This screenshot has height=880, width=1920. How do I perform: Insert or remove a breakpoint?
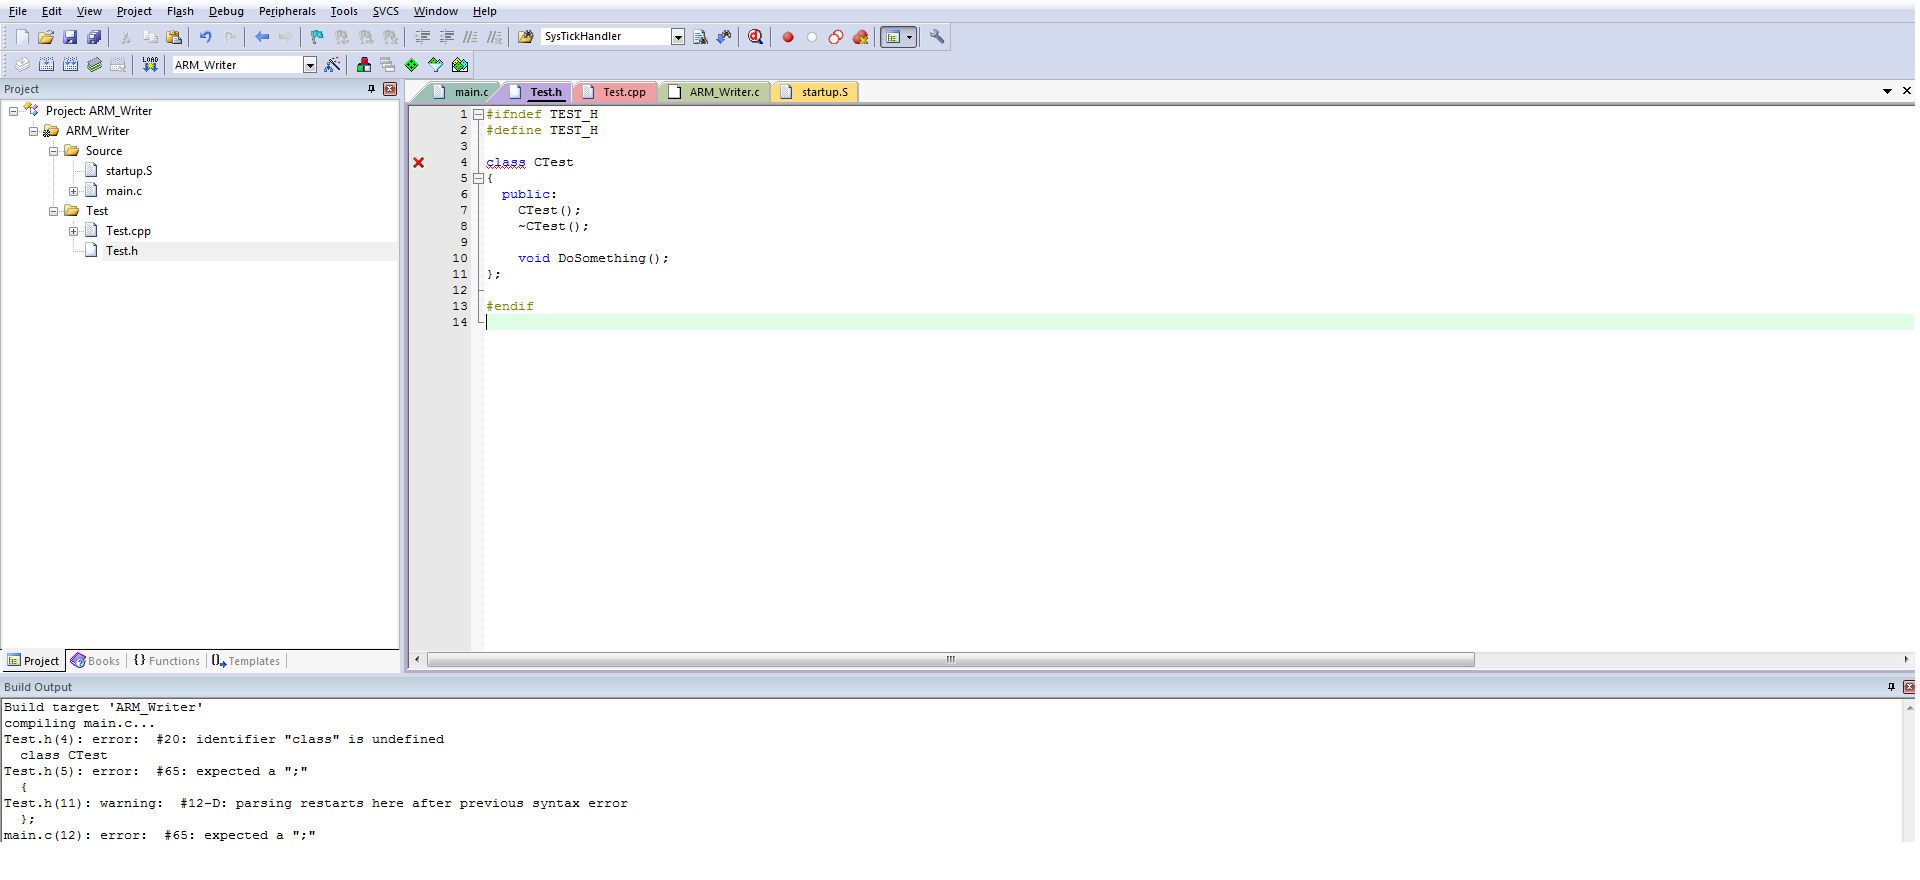click(x=788, y=37)
